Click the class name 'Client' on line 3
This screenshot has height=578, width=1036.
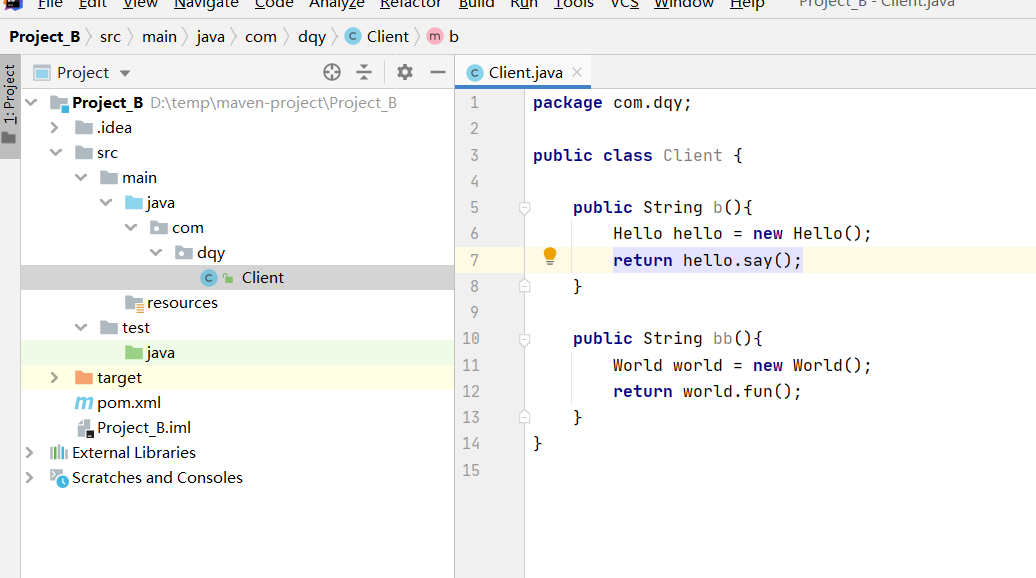[692, 155]
